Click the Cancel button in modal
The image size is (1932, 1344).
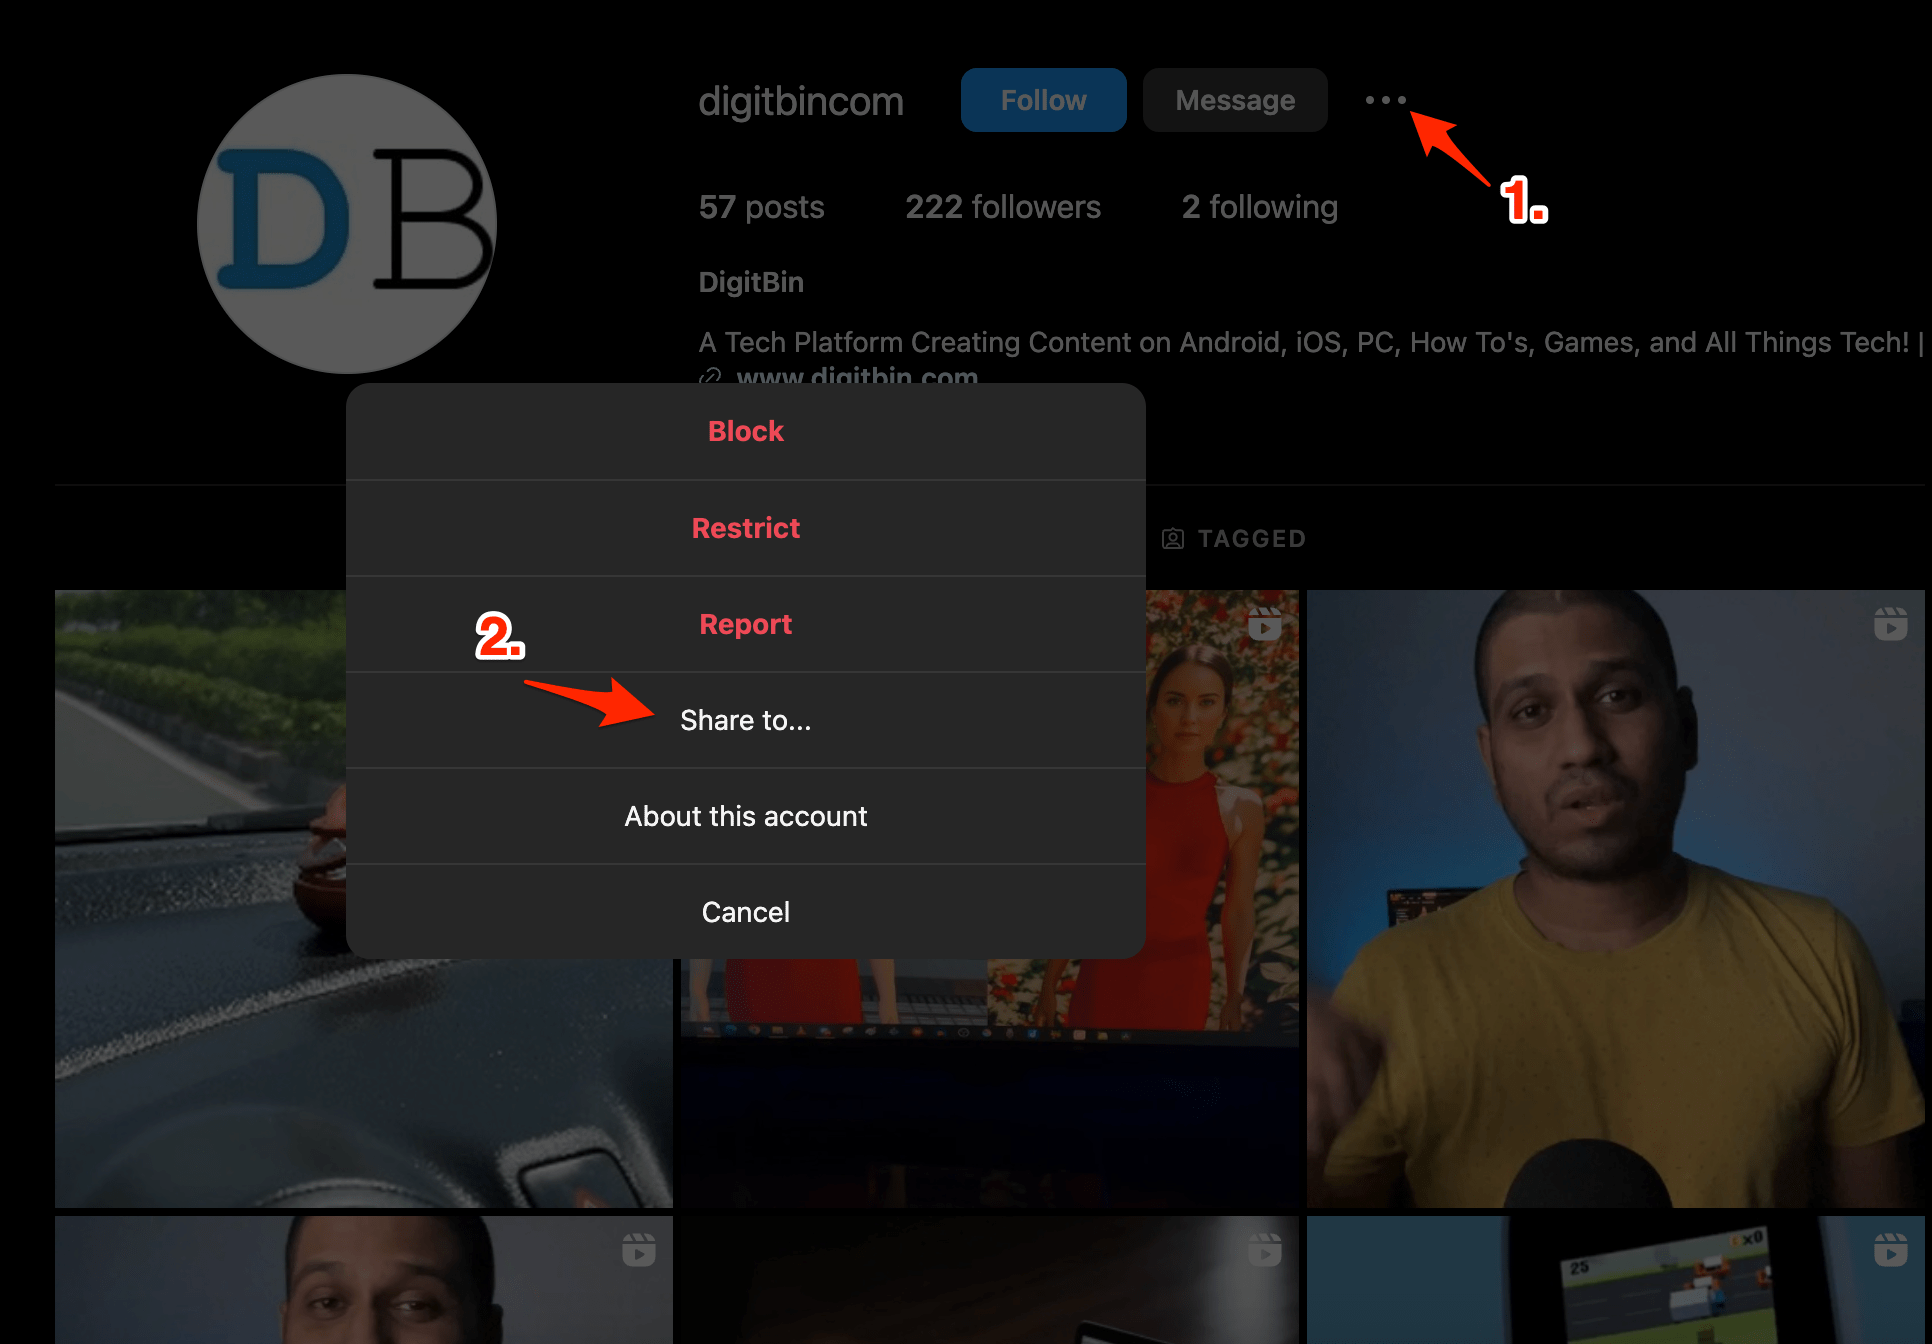(746, 912)
